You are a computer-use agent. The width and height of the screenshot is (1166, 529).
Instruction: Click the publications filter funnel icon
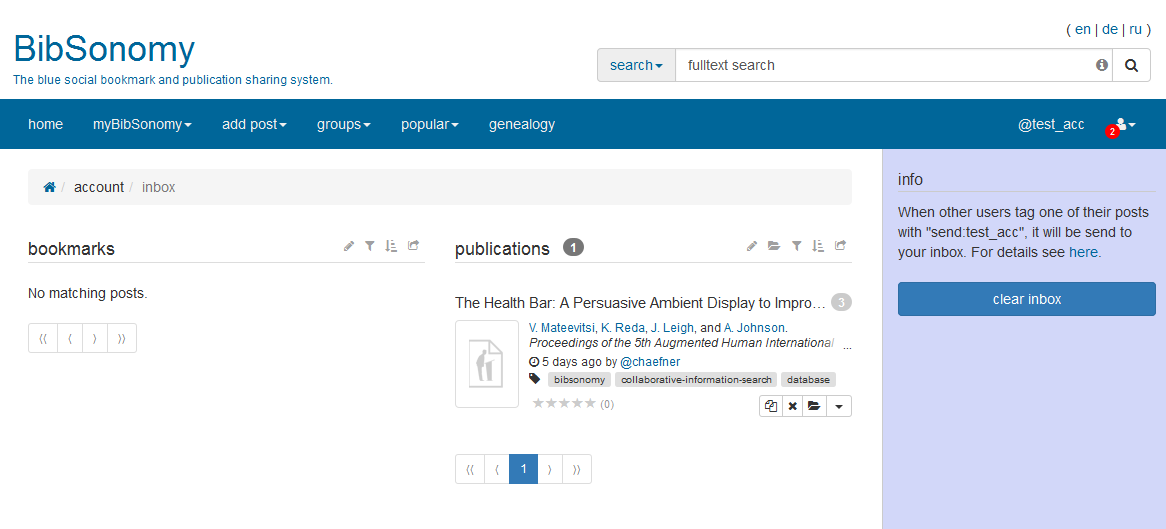click(796, 246)
